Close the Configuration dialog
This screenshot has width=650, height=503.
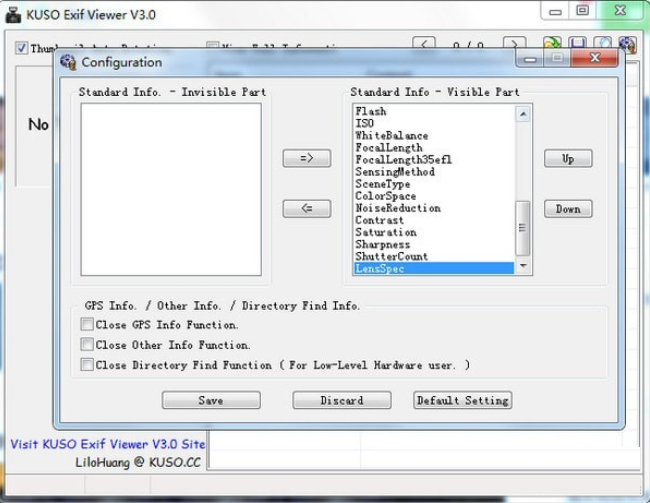click(594, 58)
